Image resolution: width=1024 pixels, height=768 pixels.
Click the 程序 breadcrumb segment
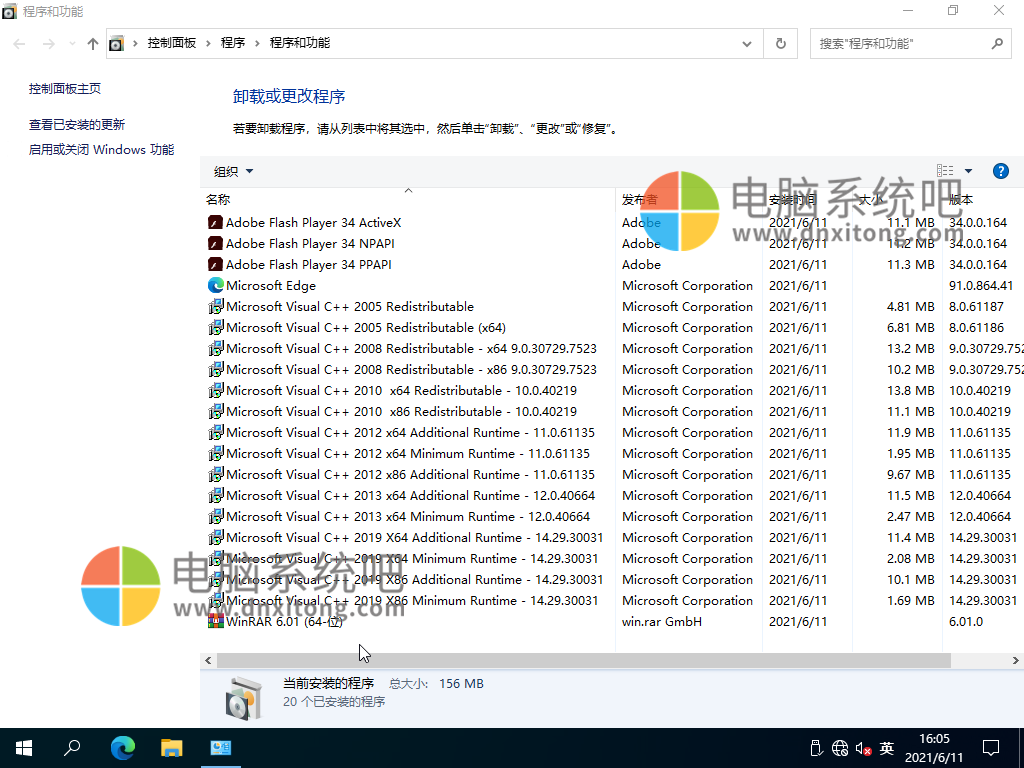[233, 43]
